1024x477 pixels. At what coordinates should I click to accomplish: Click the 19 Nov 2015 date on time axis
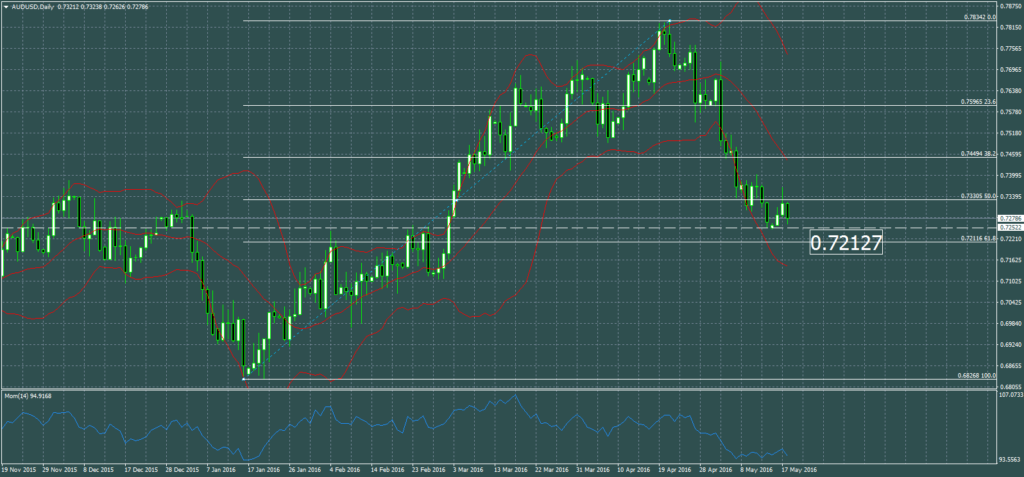click(x=19, y=468)
